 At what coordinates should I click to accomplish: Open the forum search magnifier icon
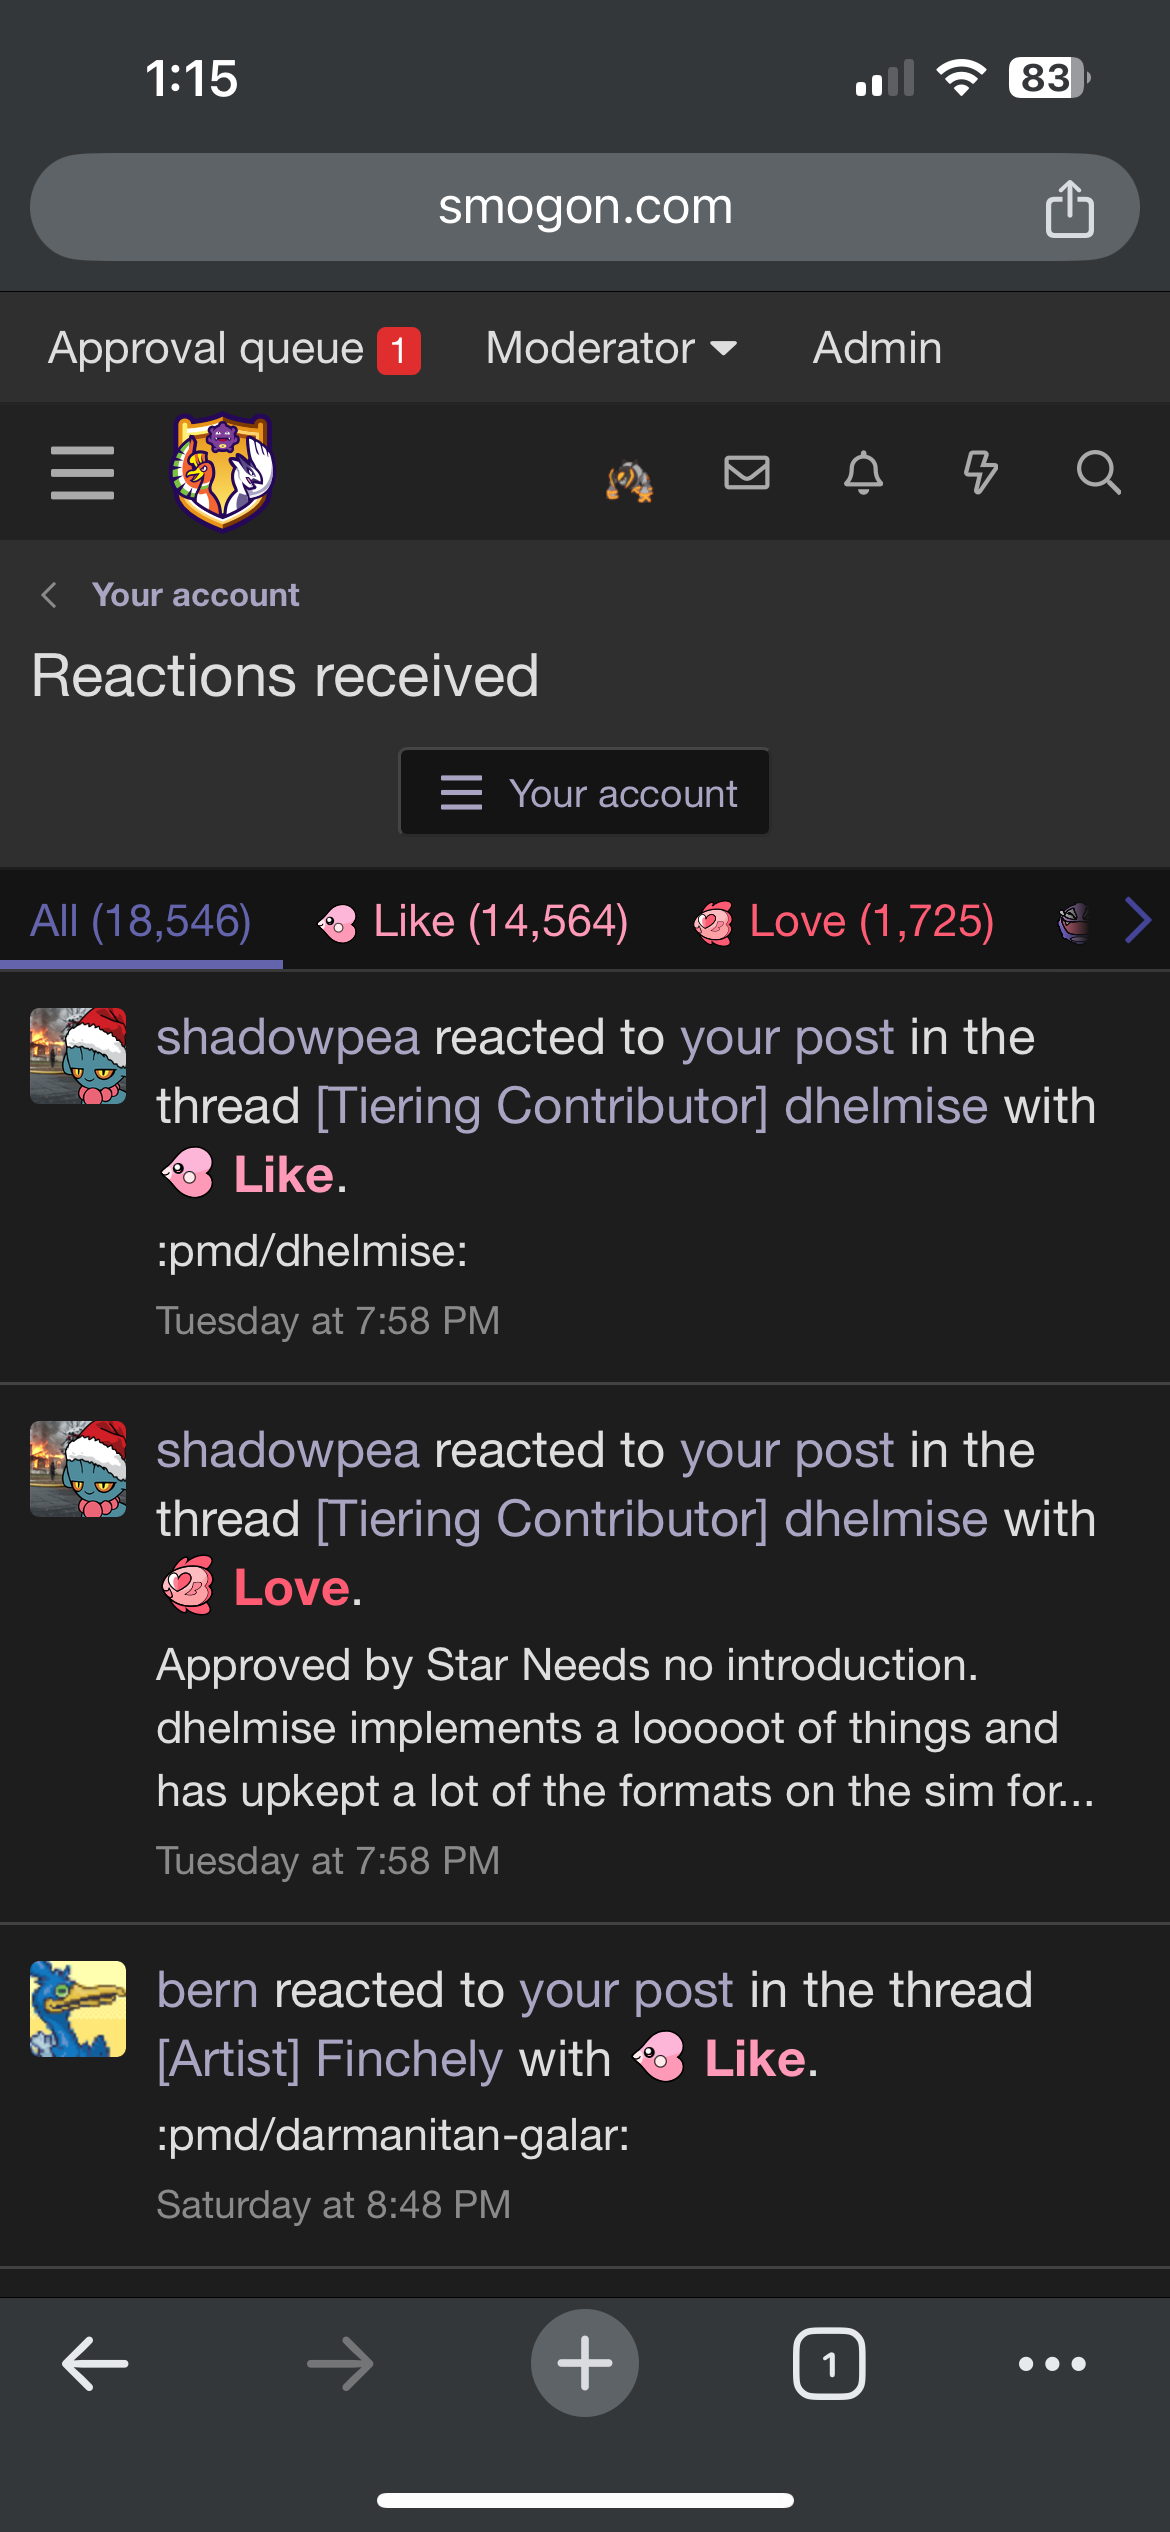(x=1098, y=472)
